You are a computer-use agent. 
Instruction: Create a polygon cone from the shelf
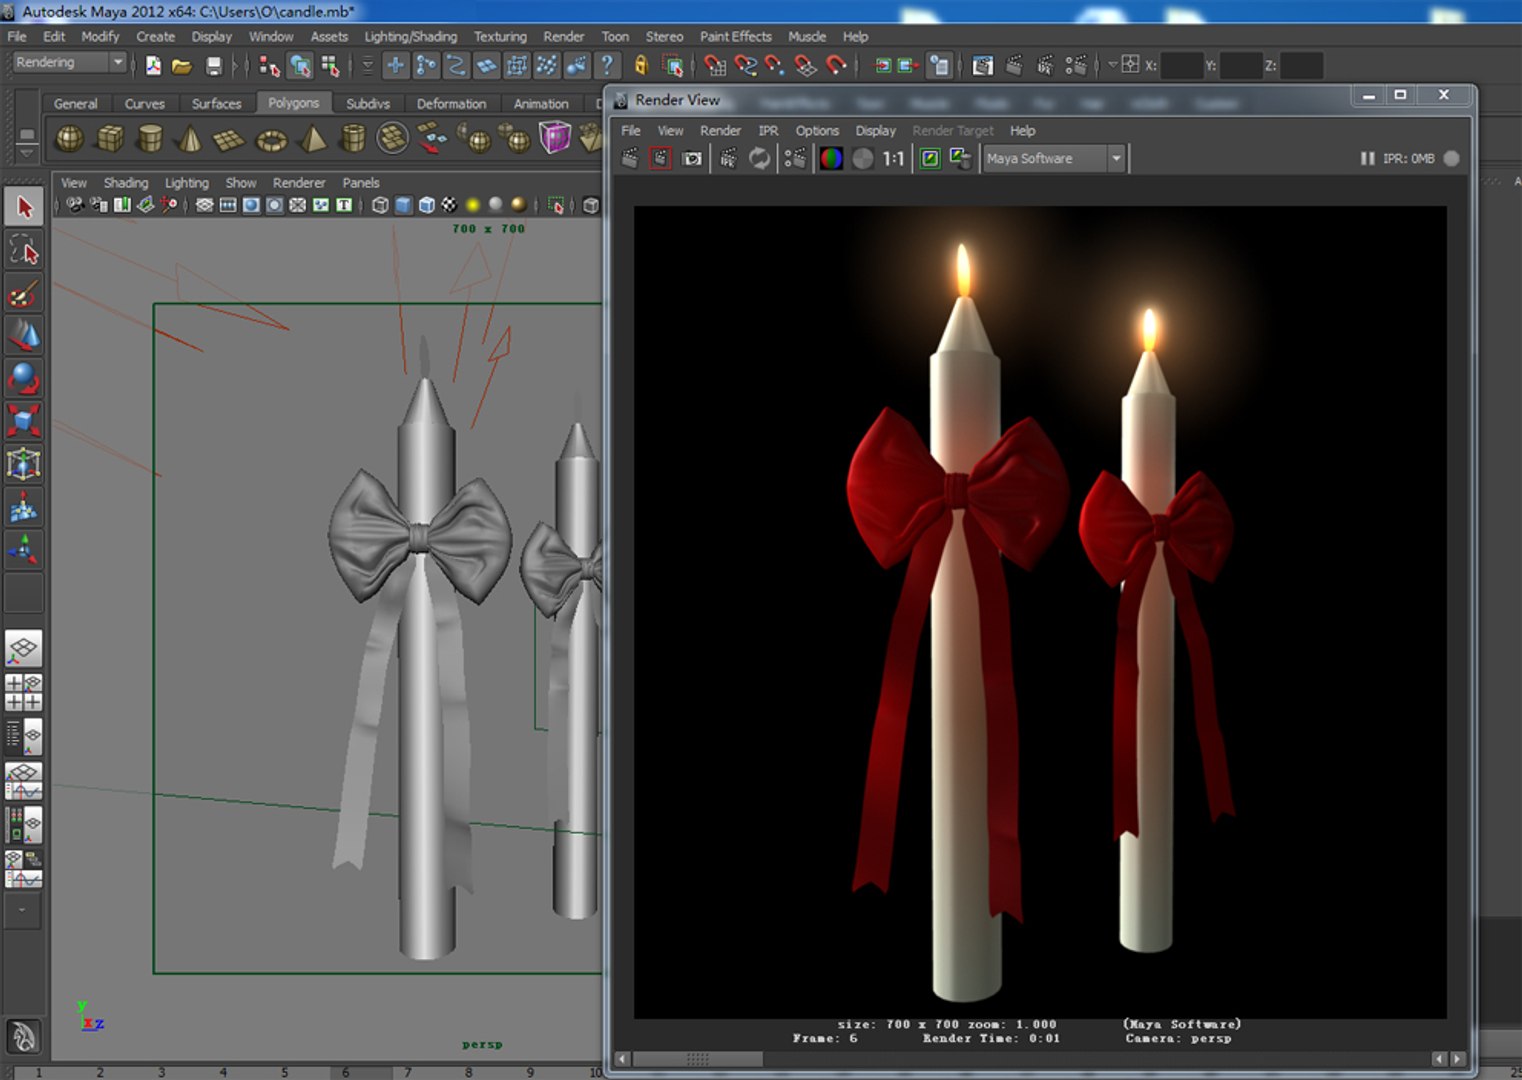click(189, 138)
